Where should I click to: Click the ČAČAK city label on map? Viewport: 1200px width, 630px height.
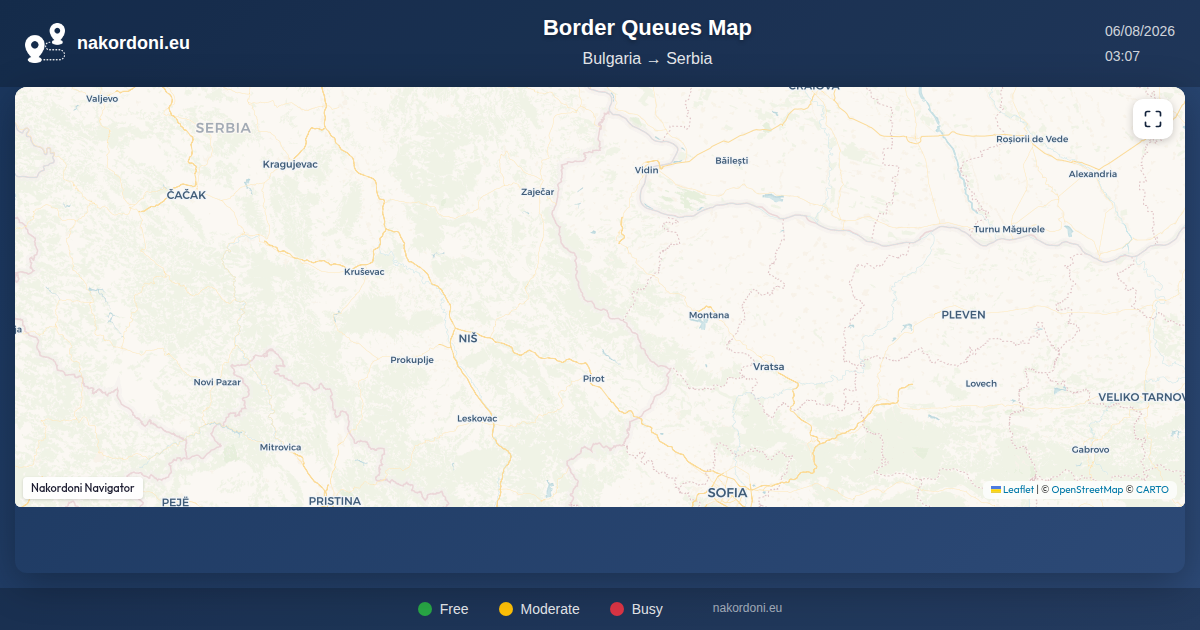coord(186,195)
